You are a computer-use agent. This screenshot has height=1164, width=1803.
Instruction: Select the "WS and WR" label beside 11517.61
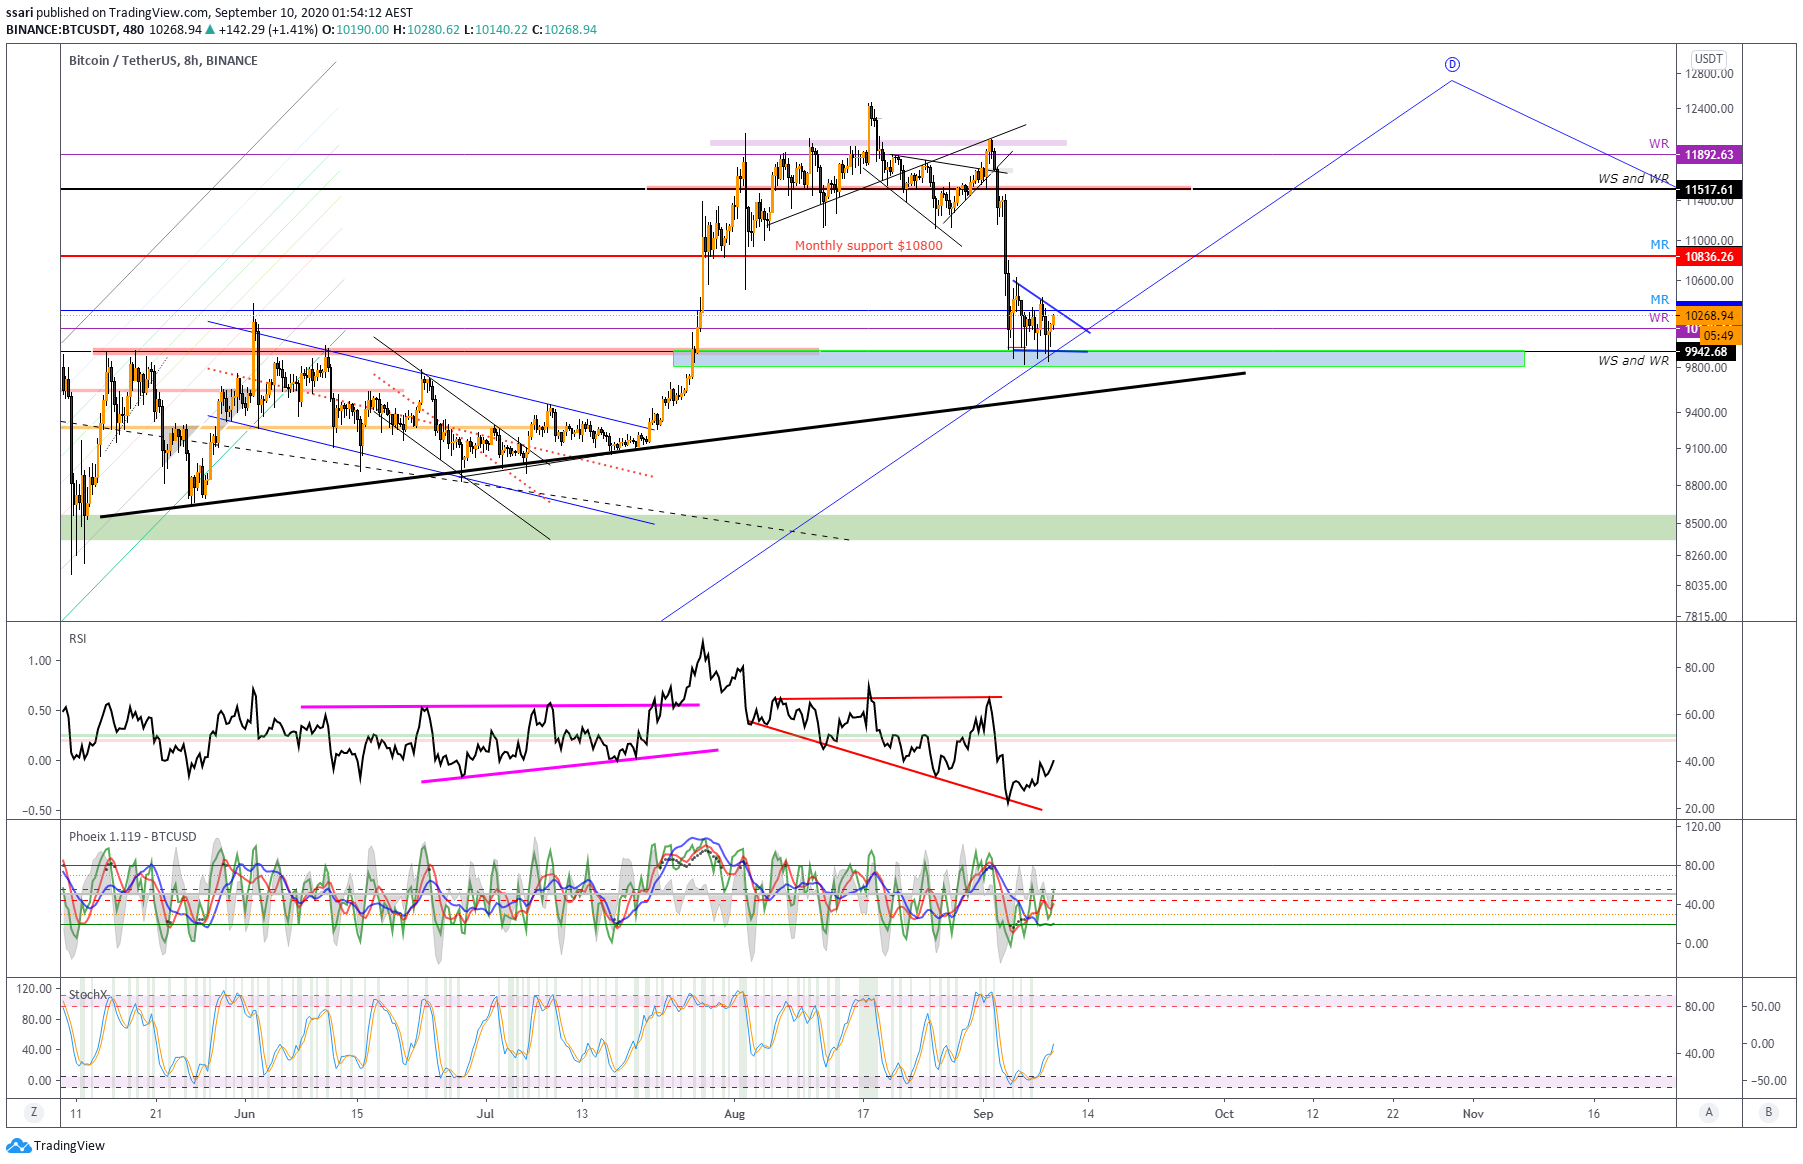pyautogui.click(x=1633, y=179)
